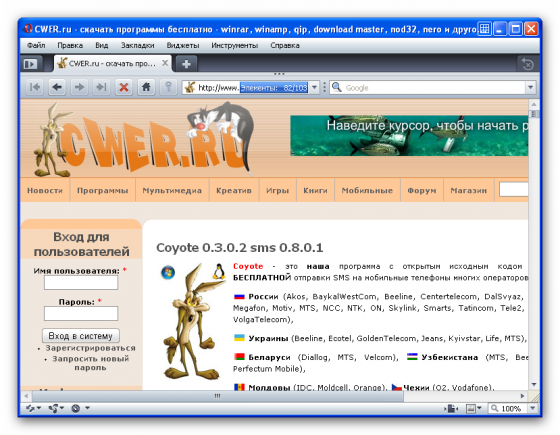Click the fish banner advertisement

409,136
